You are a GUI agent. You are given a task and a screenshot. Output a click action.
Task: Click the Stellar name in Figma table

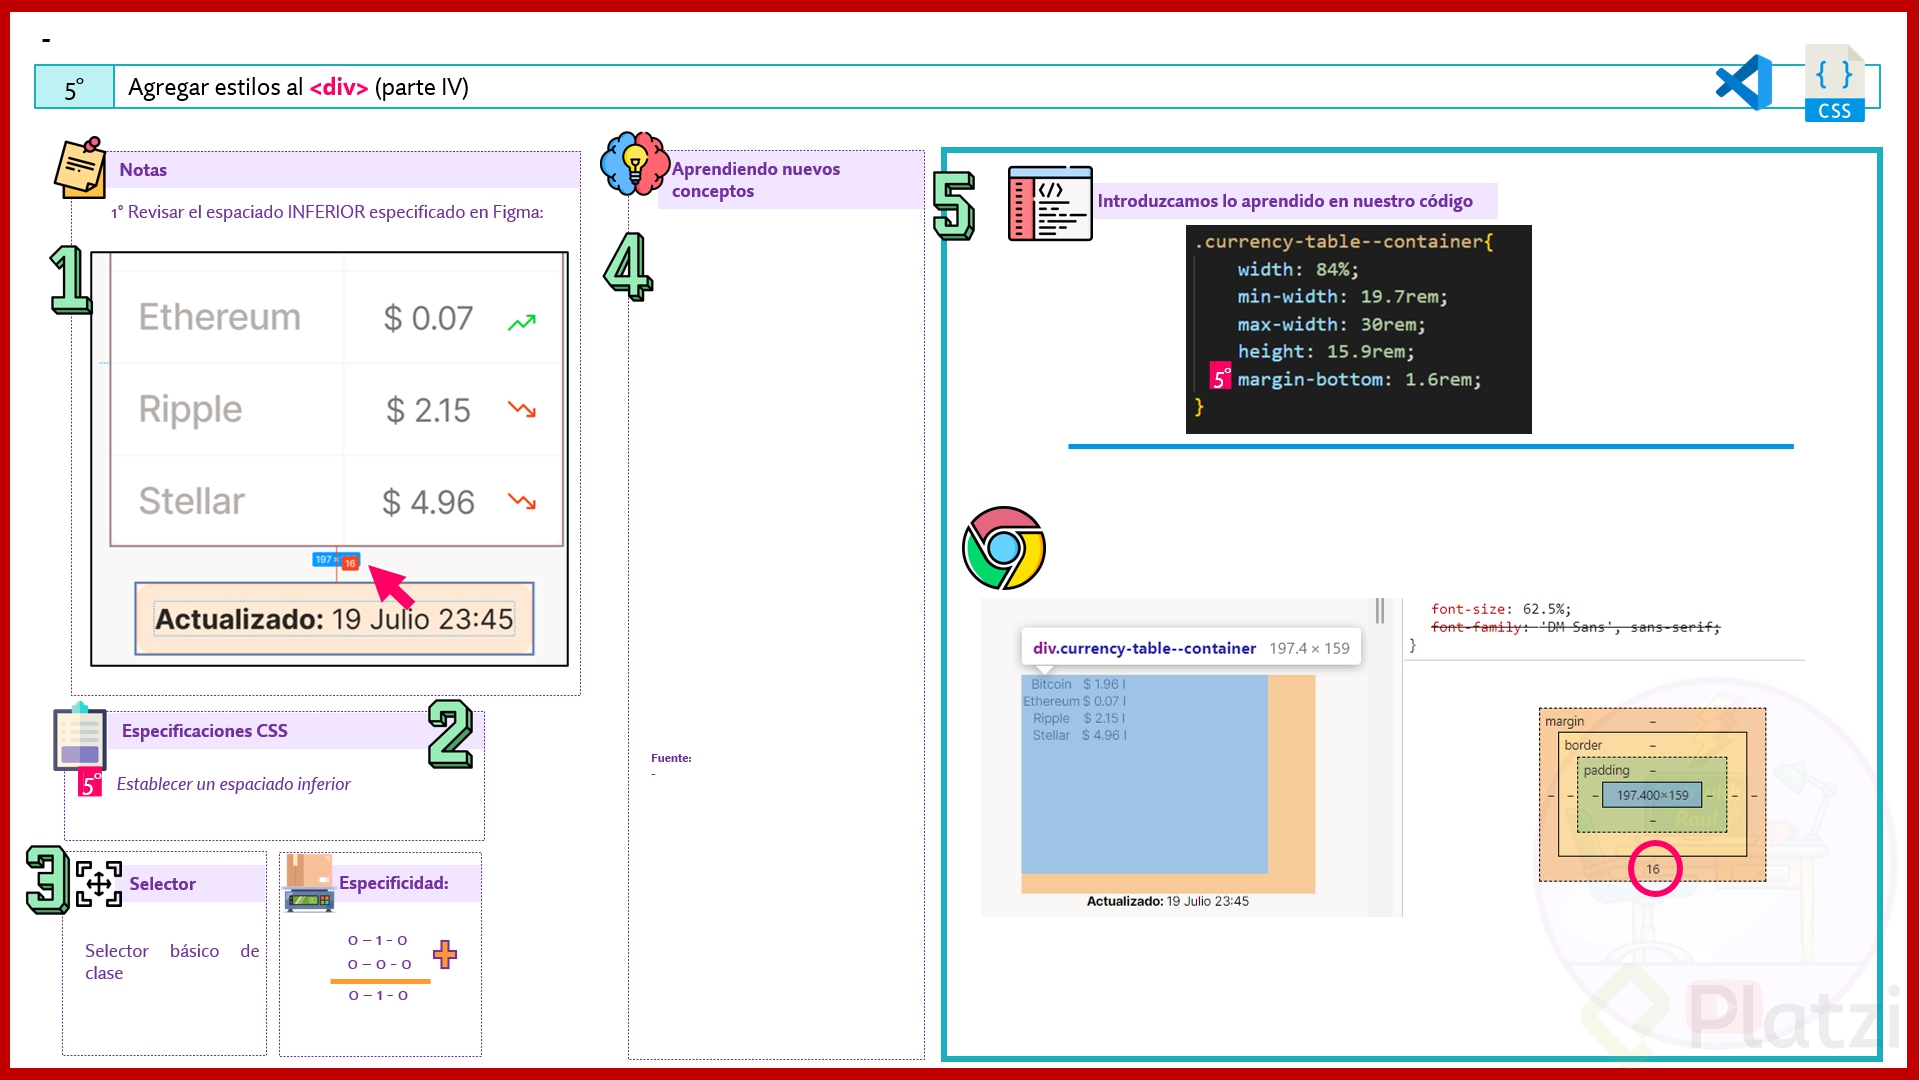[191, 501]
